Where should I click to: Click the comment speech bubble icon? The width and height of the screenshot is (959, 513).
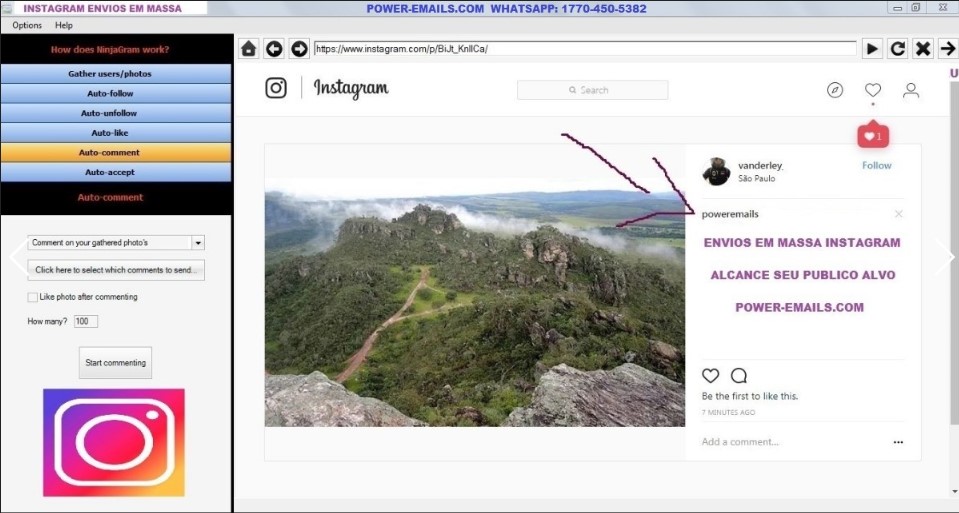[x=739, y=375]
